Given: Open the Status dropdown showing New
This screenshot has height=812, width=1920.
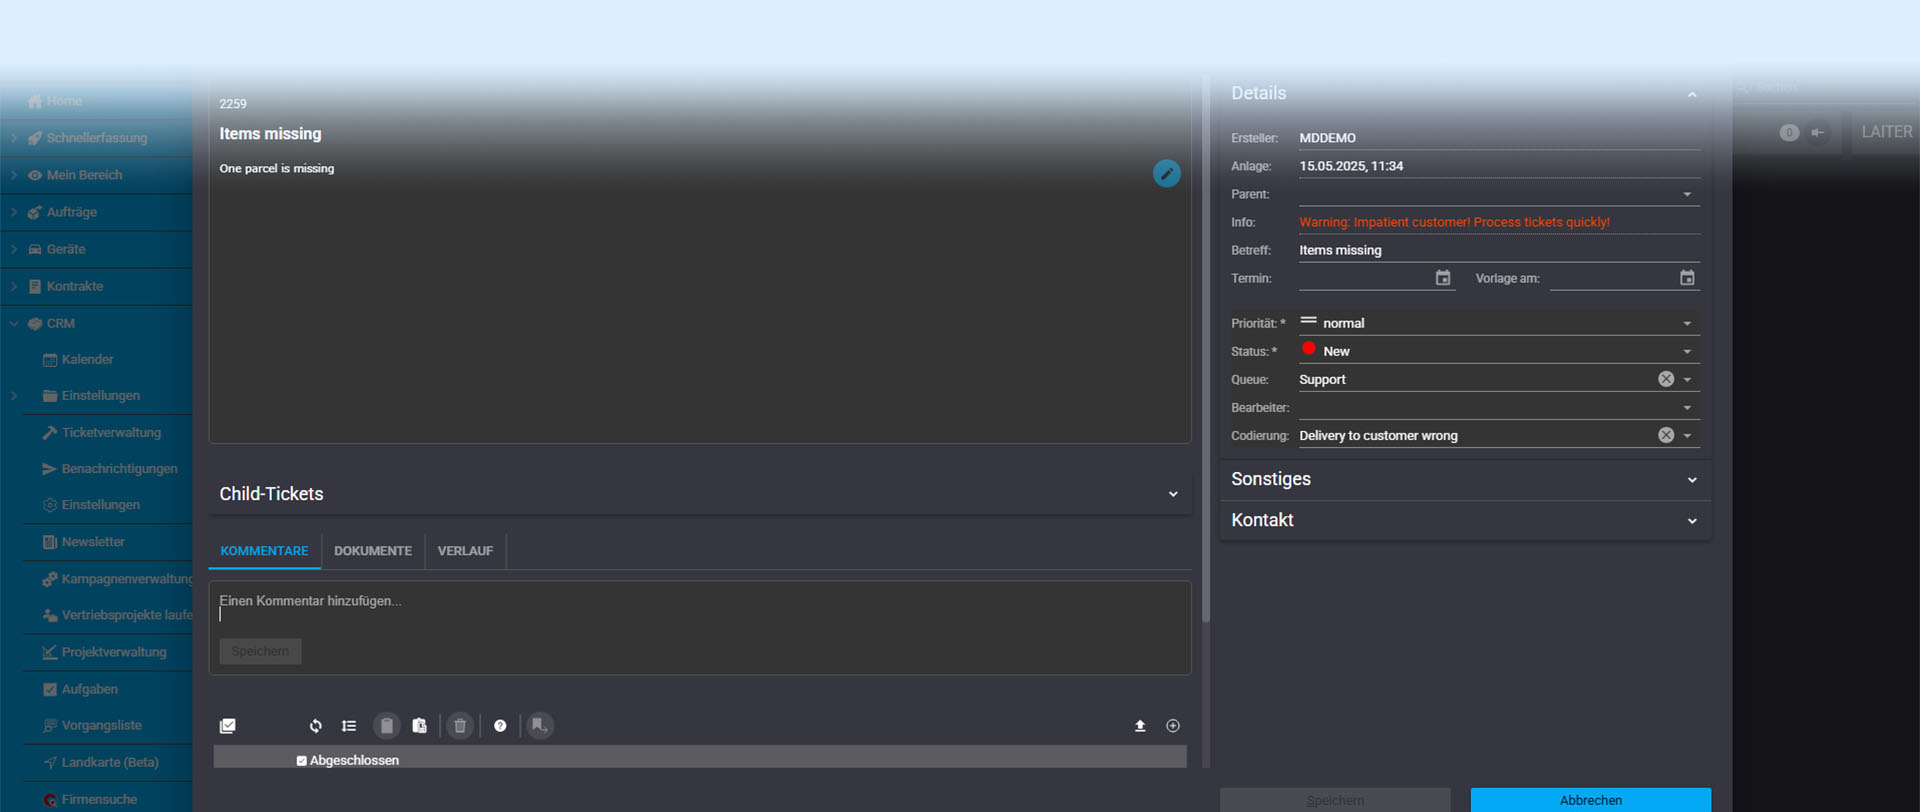Looking at the screenshot, I should click(1687, 352).
